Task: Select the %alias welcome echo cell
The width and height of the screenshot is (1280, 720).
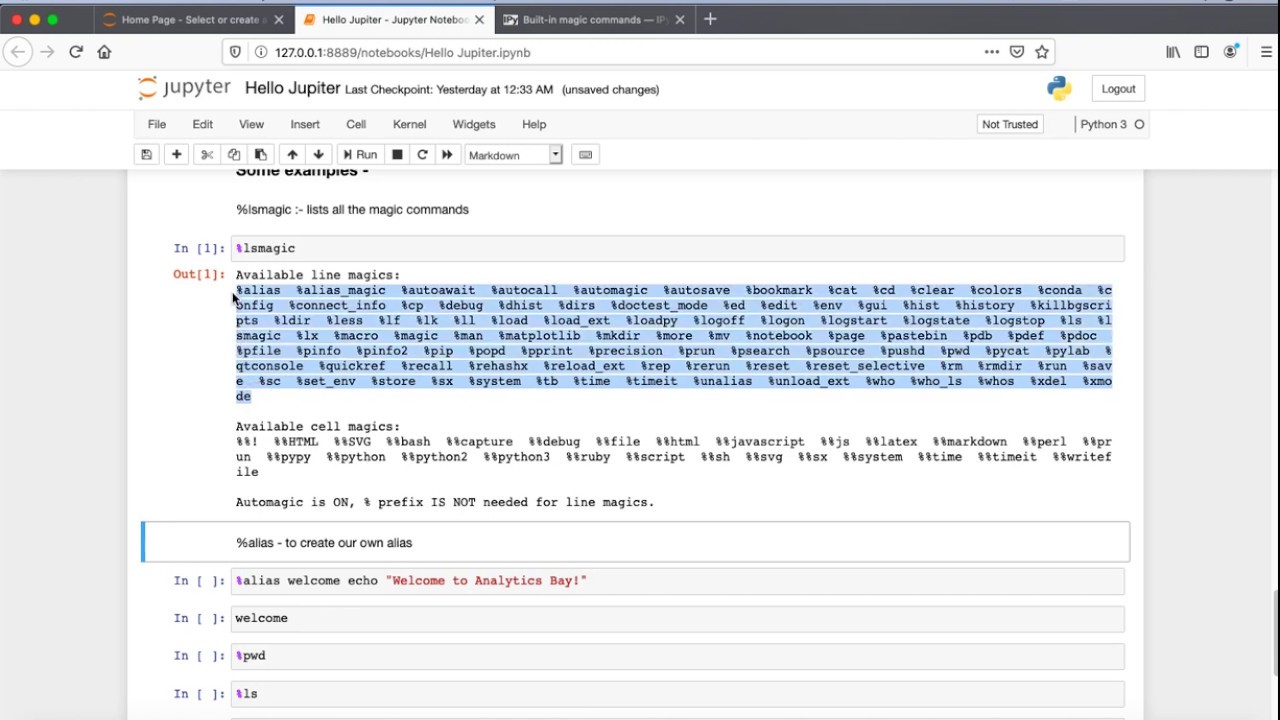Action: [x=677, y=580]
